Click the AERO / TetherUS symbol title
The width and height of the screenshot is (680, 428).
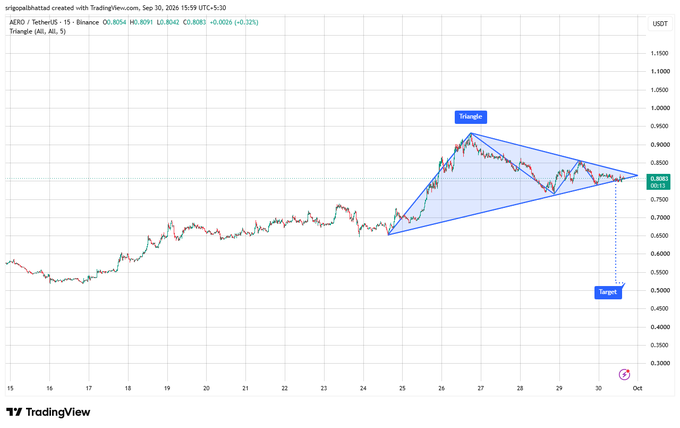coord(54,22)
